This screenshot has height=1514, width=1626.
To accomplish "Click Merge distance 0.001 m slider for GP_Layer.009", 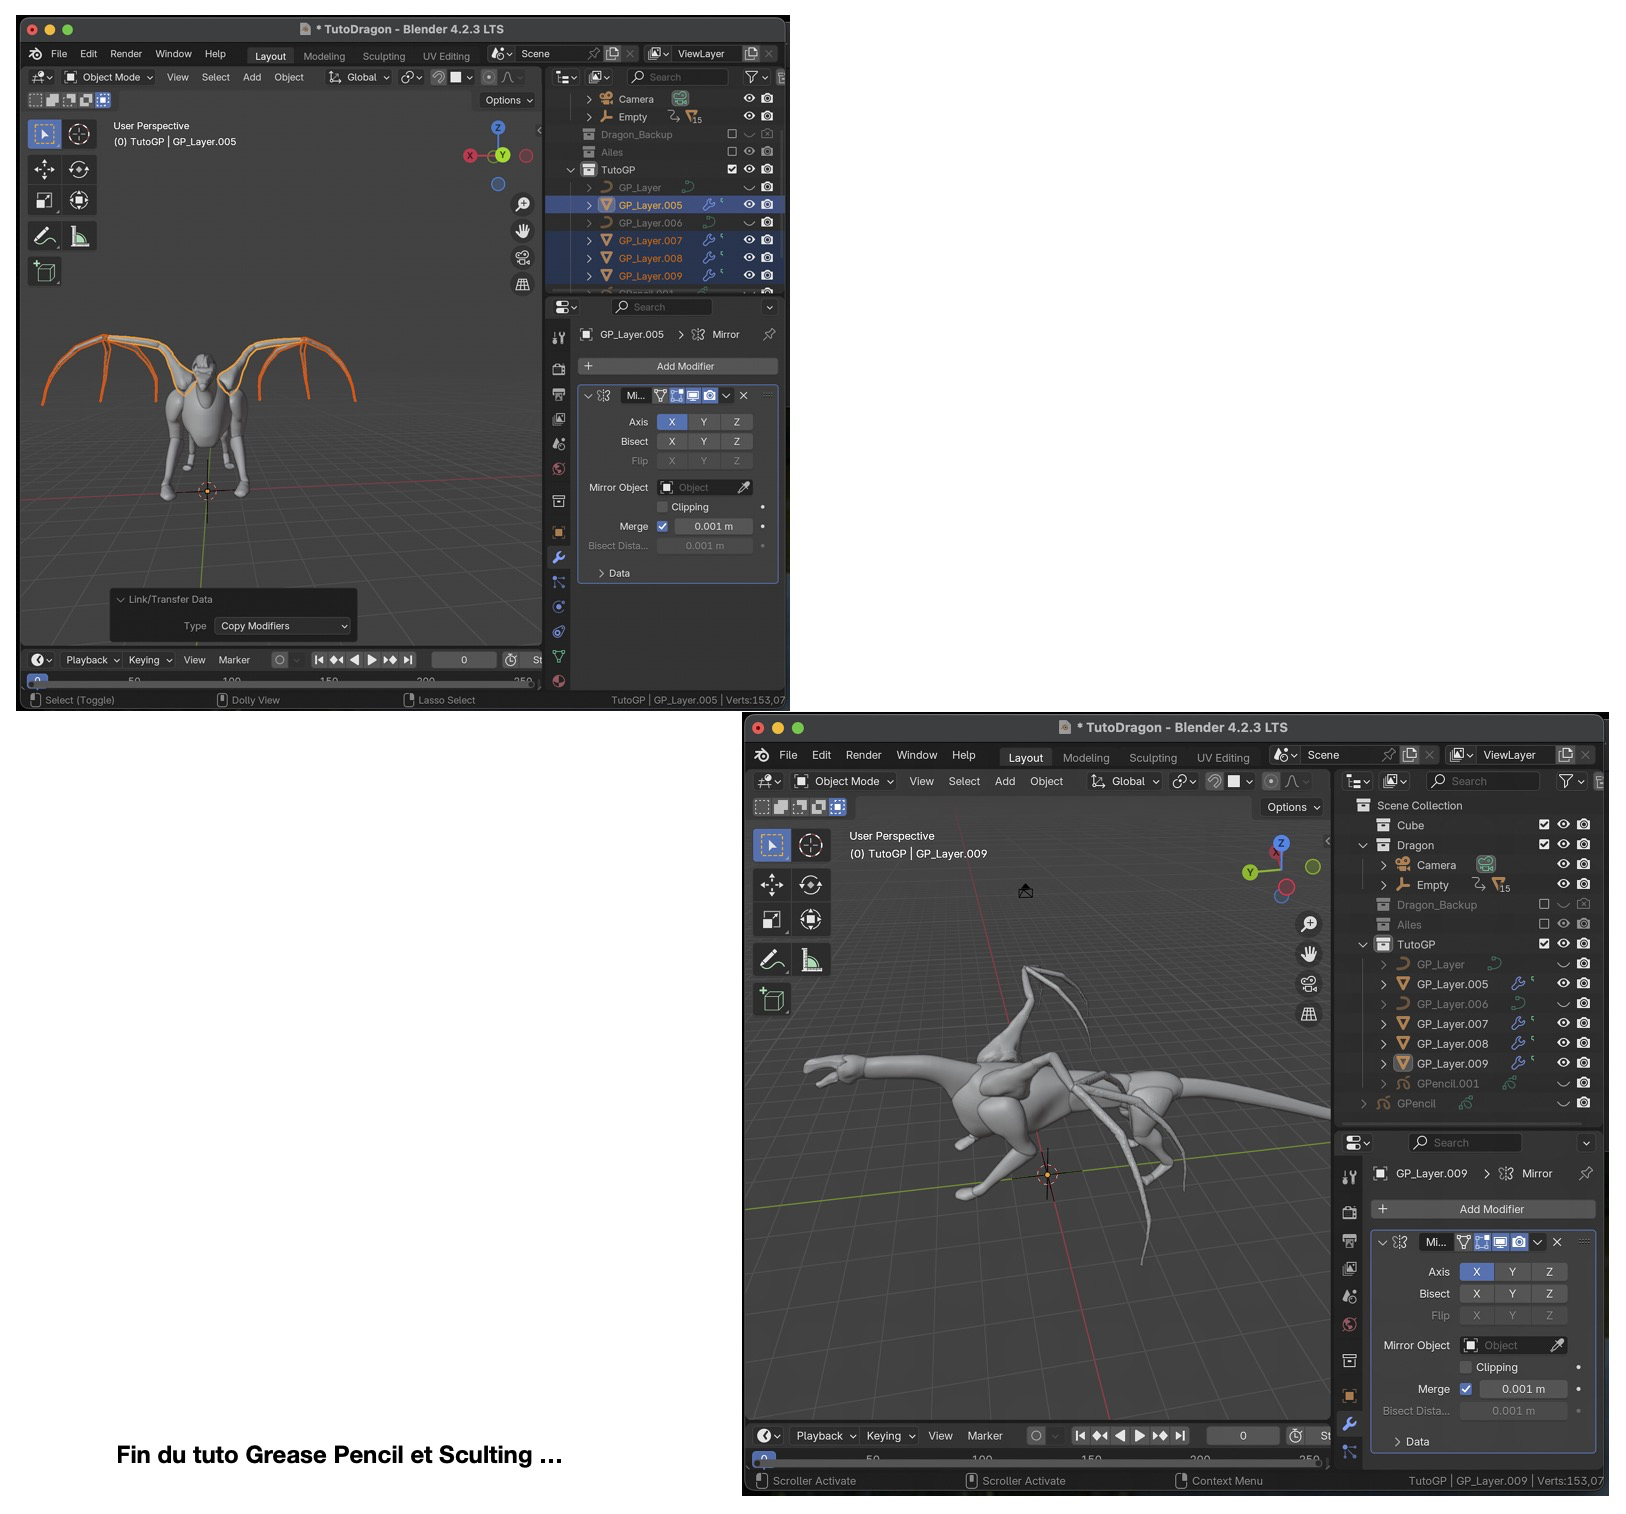I will 1522,1389.
